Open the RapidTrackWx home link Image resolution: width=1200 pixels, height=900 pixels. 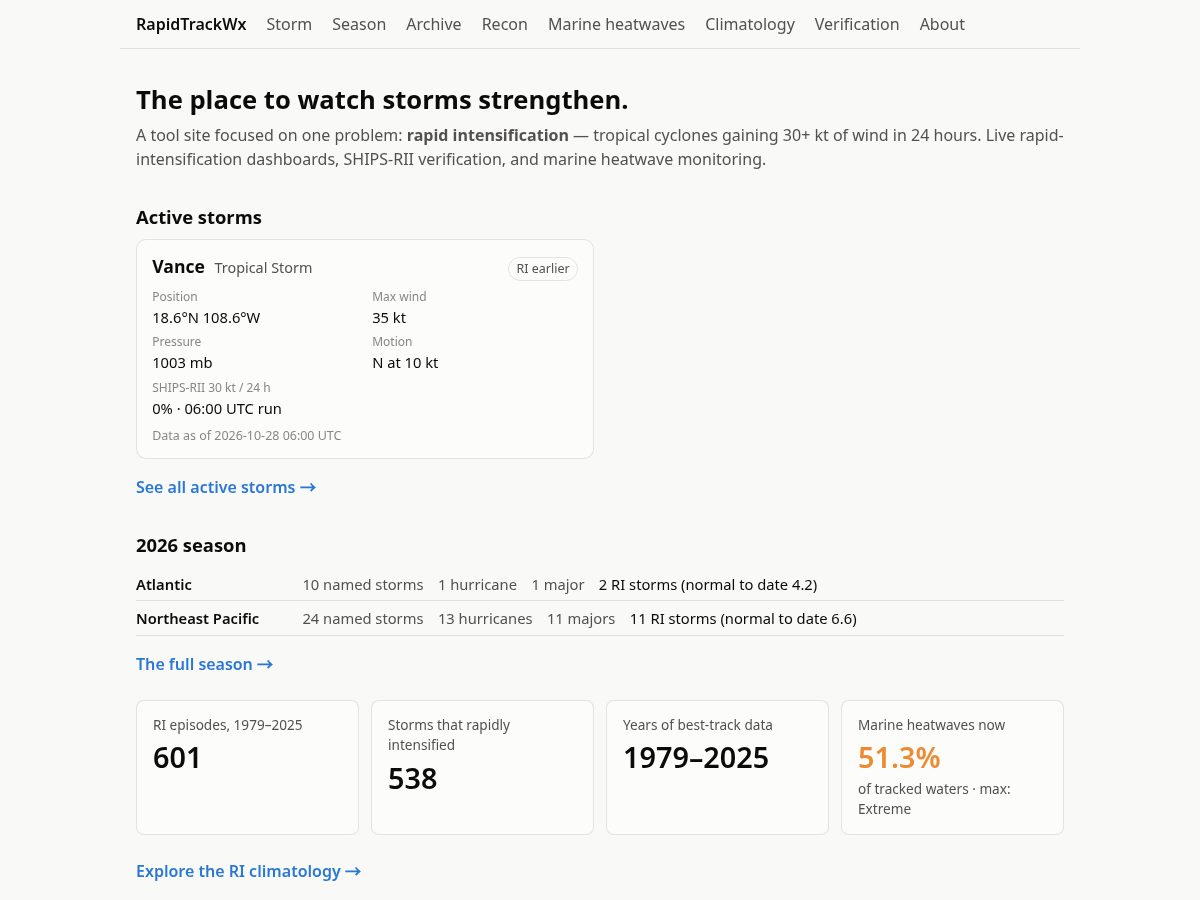[x=191, y=24]
